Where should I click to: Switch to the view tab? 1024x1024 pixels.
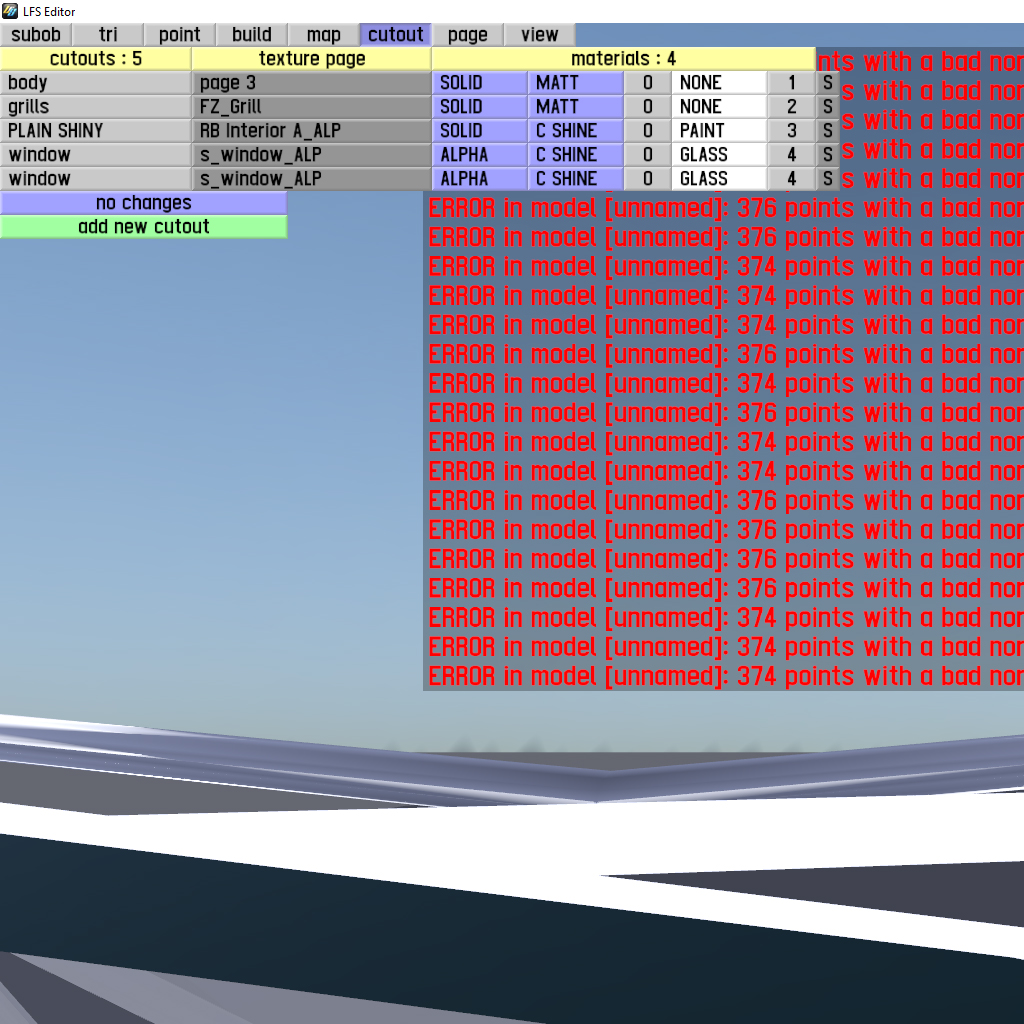tap(539, 35)
